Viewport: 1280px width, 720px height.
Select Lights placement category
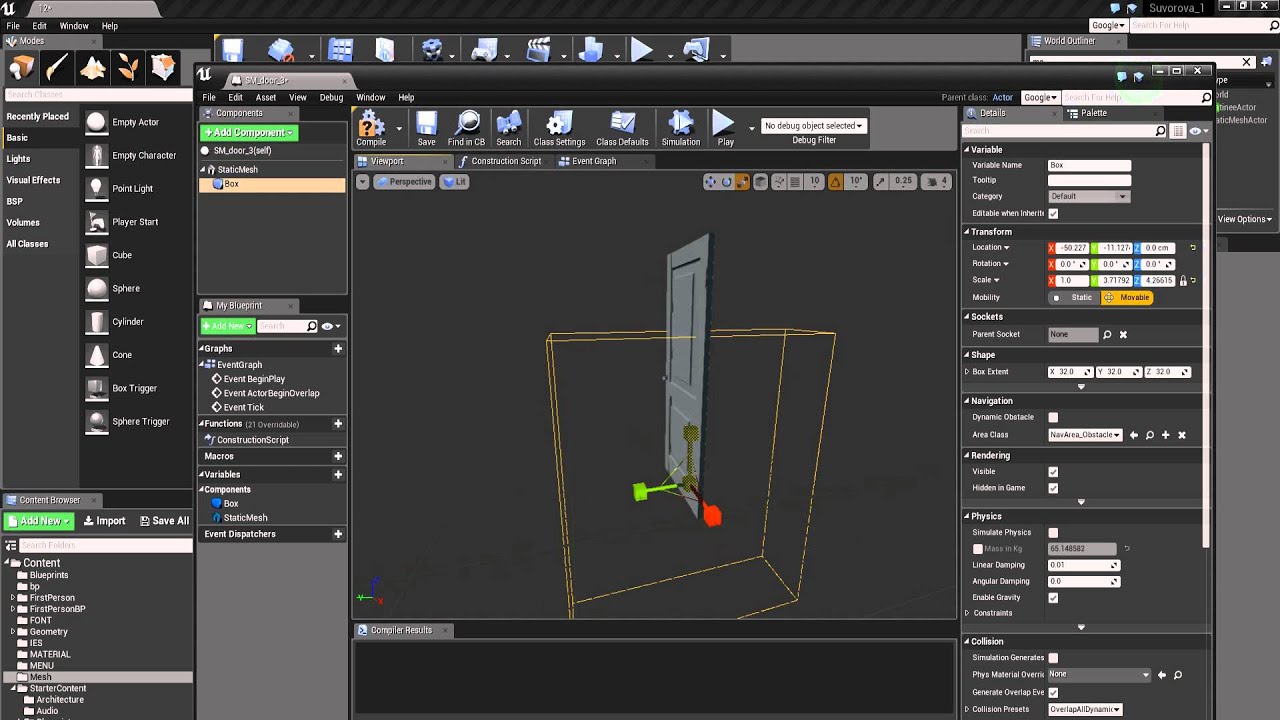pyautogui.click(x=18, y=159)
